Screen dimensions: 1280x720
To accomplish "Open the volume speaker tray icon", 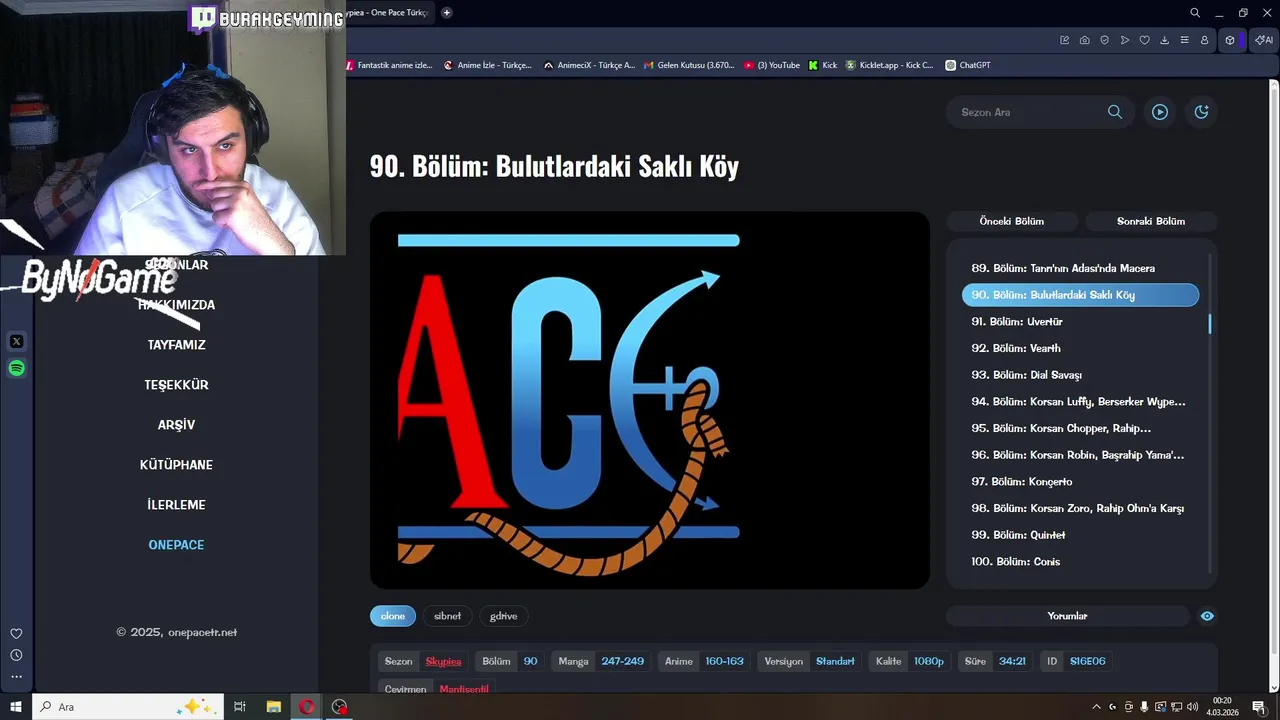I will pos(1192,707).
